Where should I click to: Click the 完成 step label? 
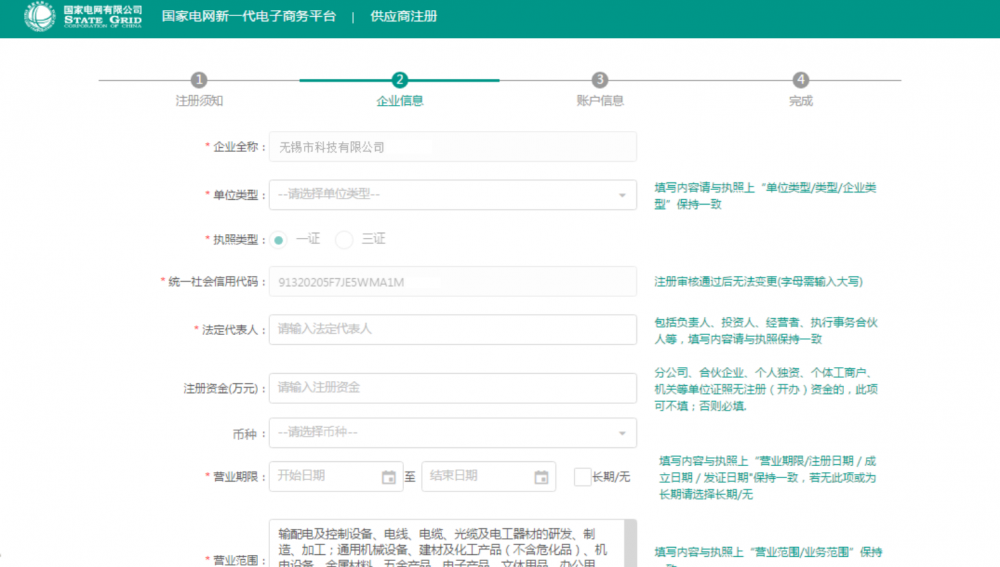[800, 101]
